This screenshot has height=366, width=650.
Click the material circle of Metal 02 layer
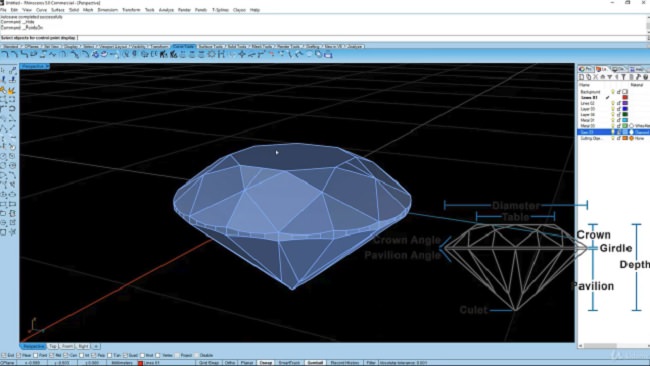point(632,126)
